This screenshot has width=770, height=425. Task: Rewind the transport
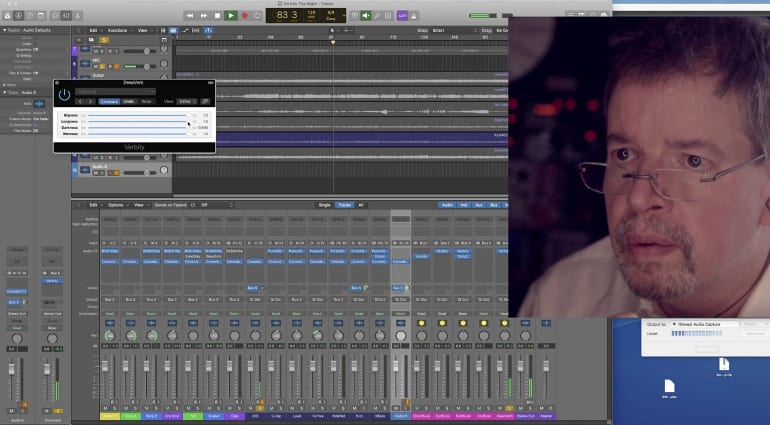coord(190,16)
